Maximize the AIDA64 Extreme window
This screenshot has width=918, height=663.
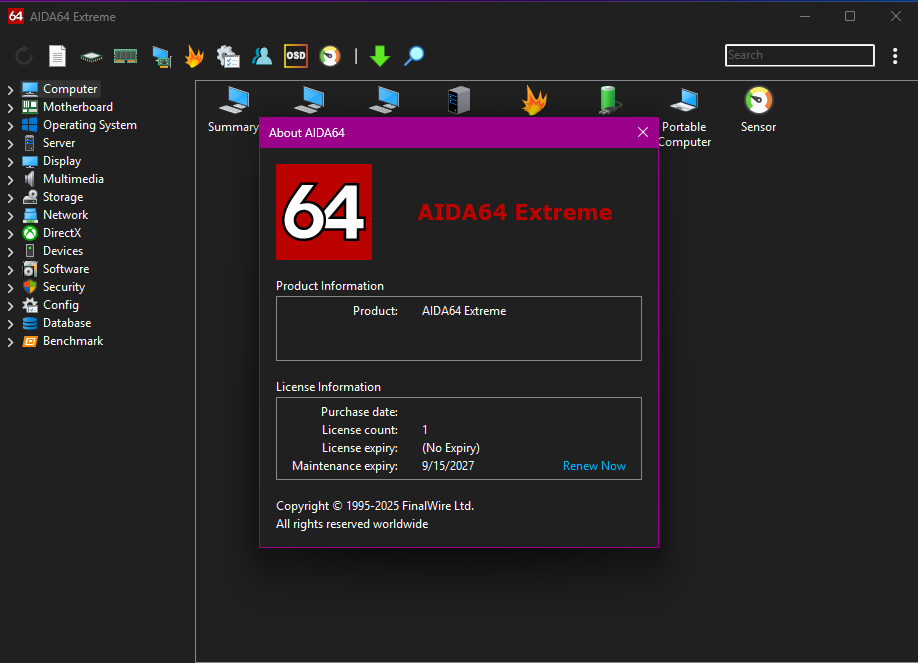point(850,16)
